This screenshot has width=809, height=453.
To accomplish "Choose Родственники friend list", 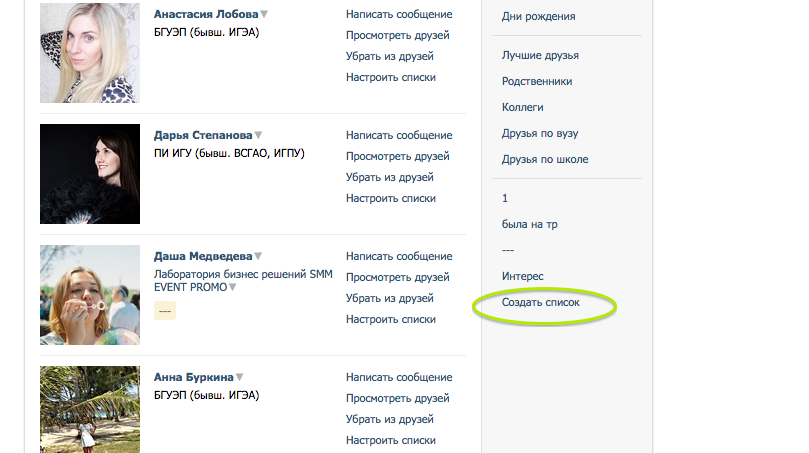I will tap(537, 82).
